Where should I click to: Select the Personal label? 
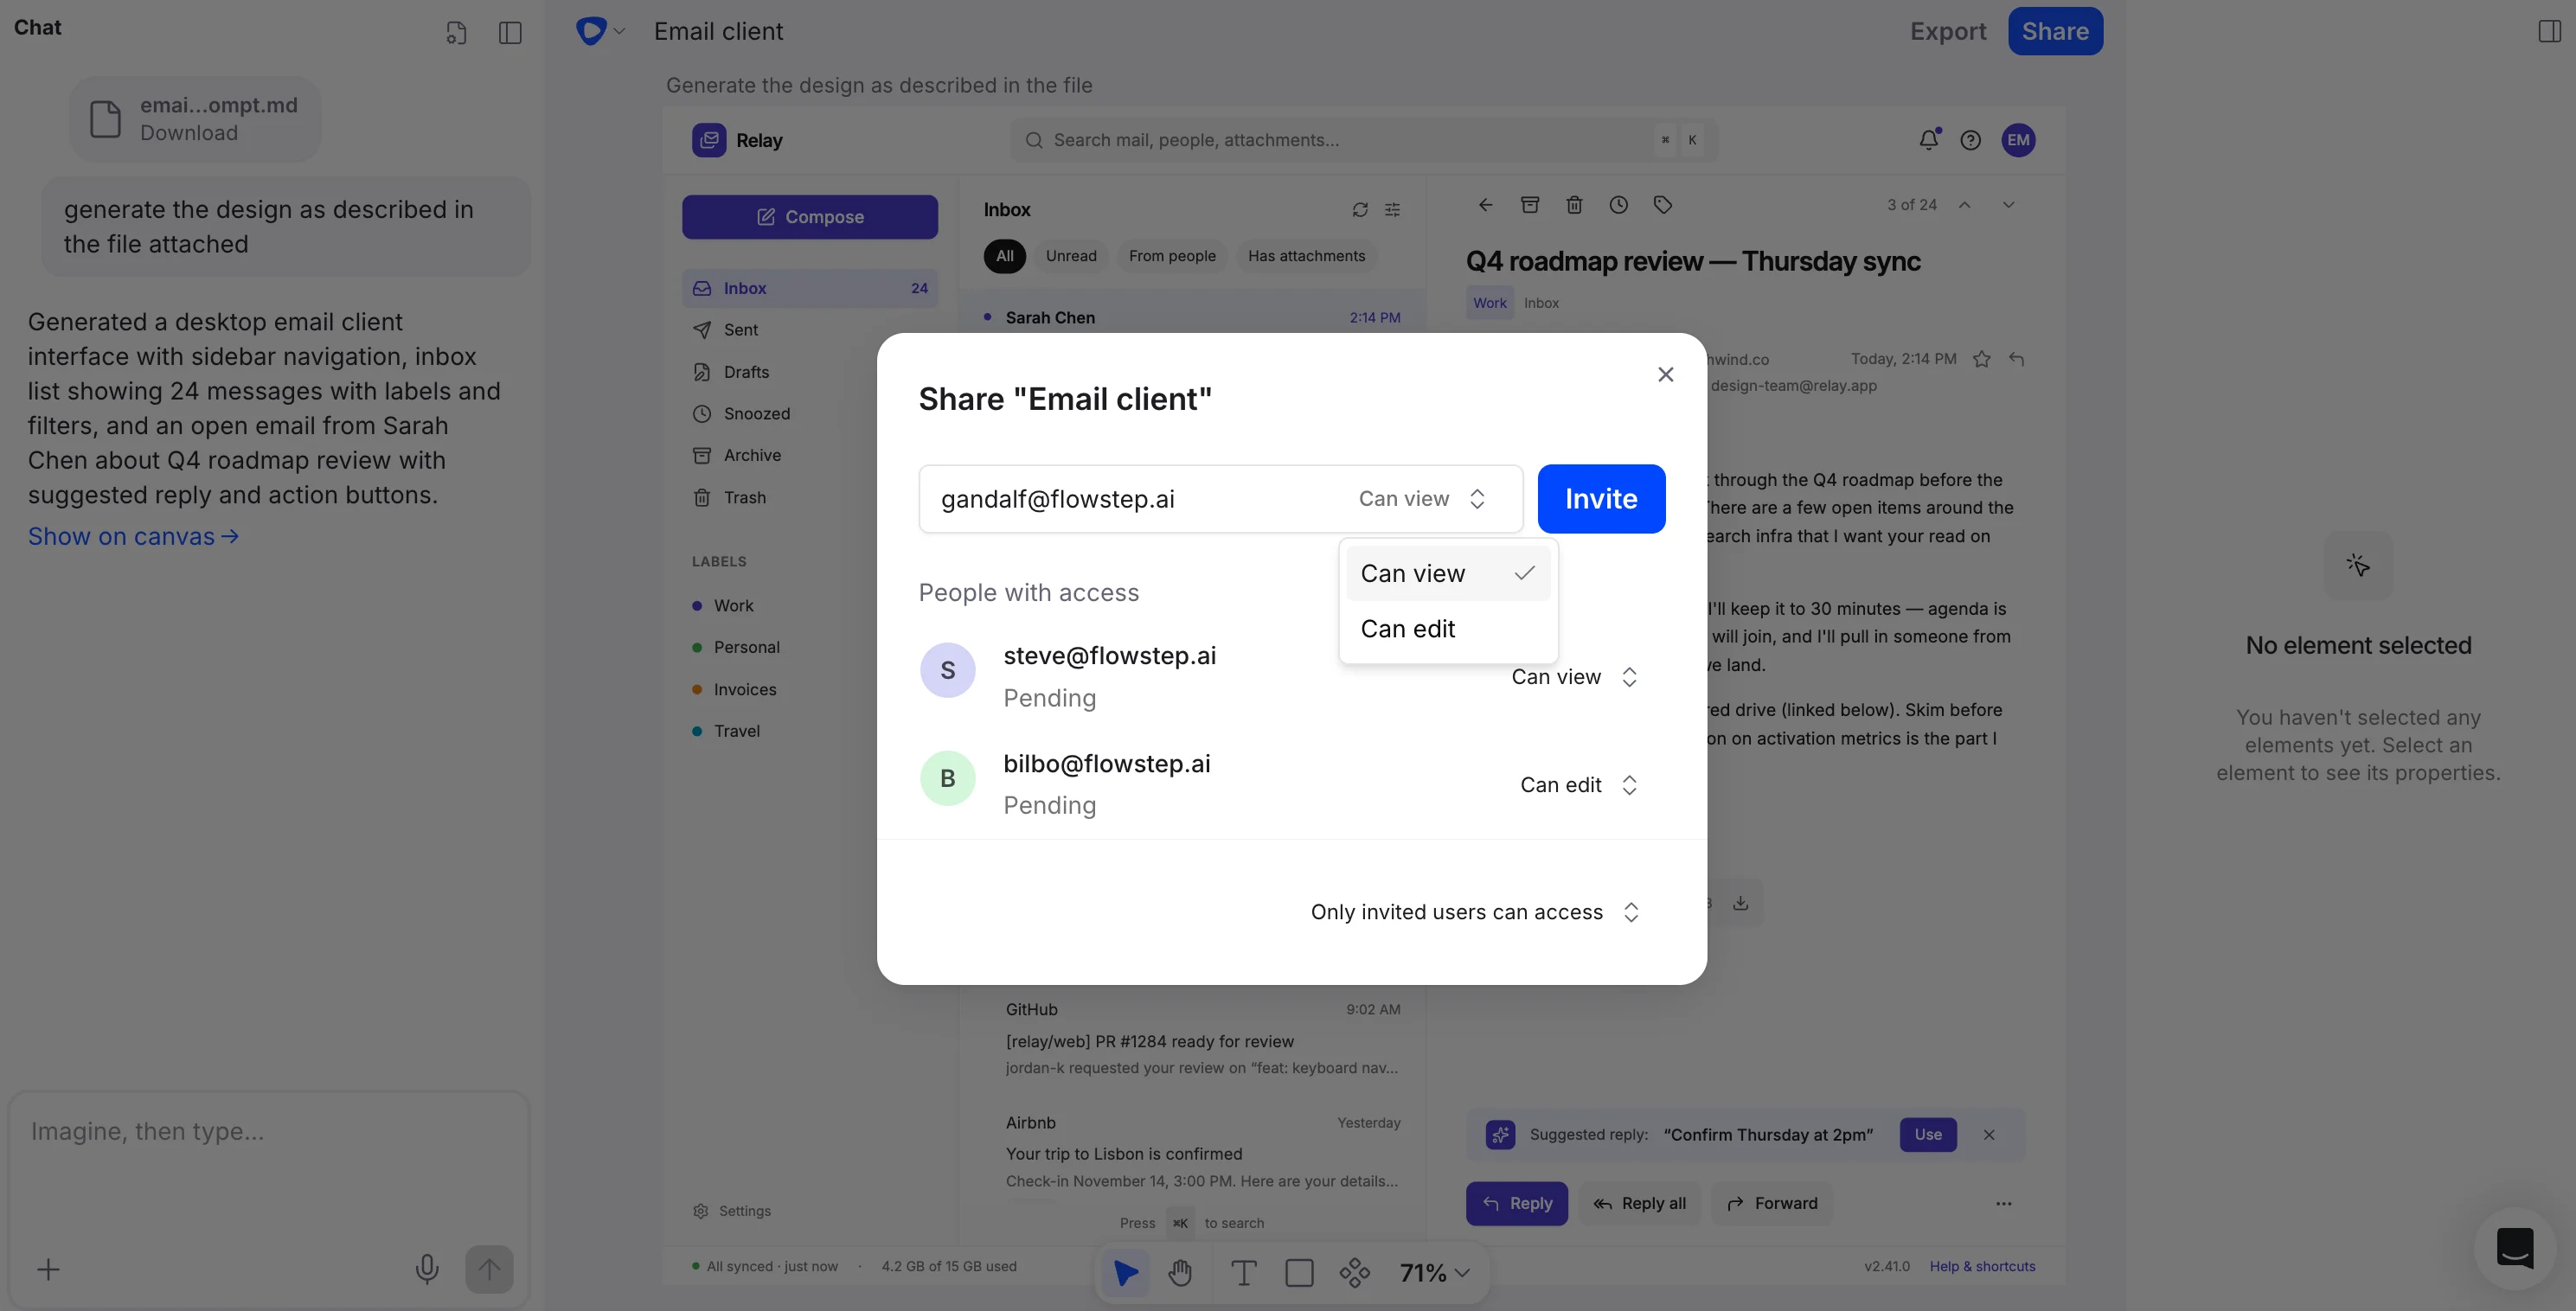[x=736, y=647]
